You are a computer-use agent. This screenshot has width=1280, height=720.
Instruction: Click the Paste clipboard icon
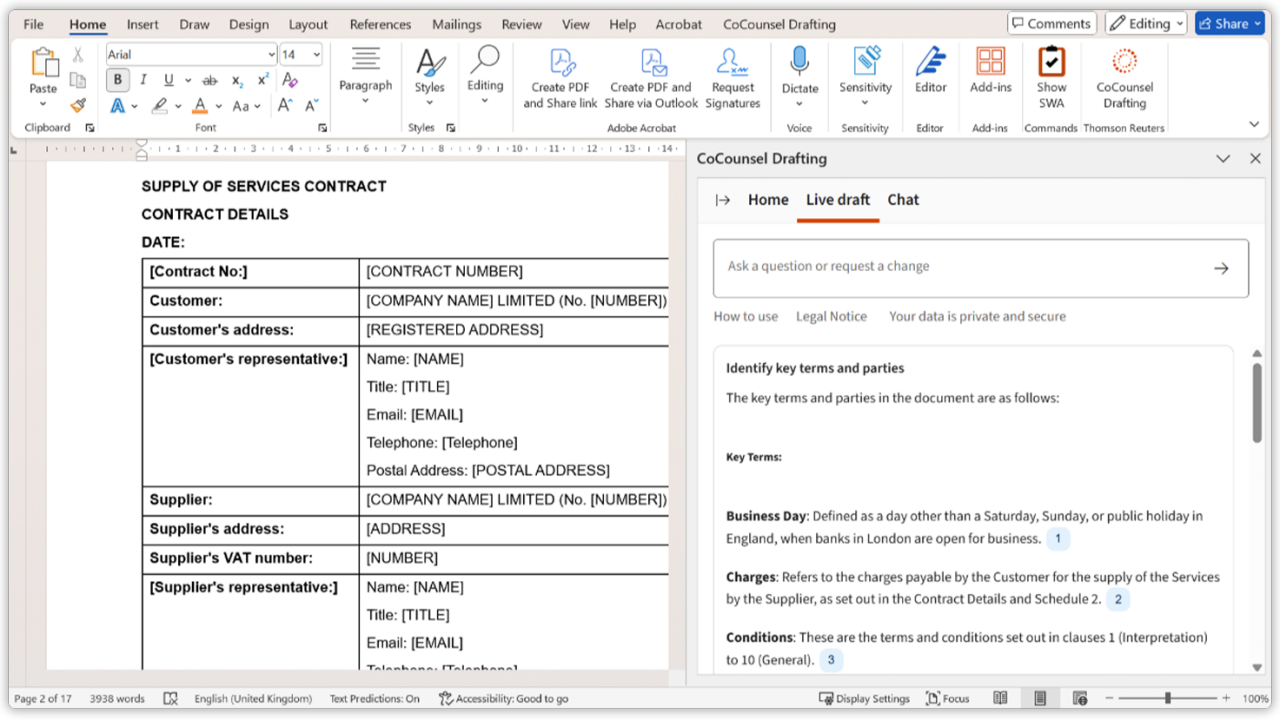pyautogui.click(x=43, y=63)
